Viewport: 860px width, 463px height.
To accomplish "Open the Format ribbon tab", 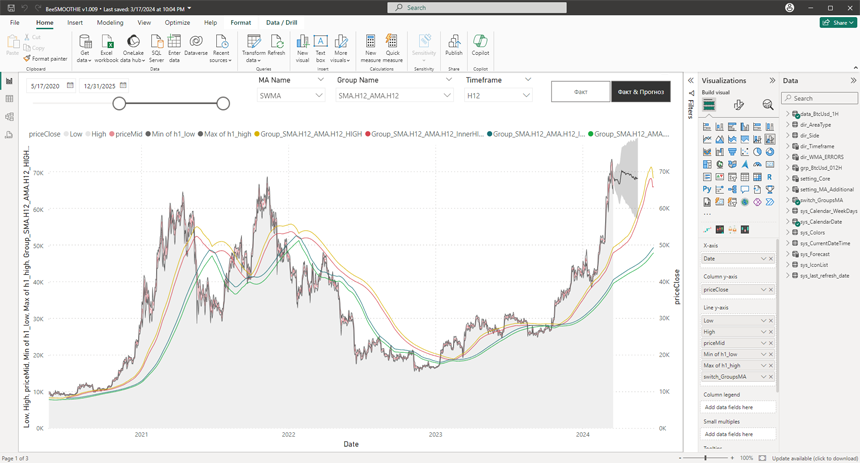I will pyautogui.click(x=241, y=22).
